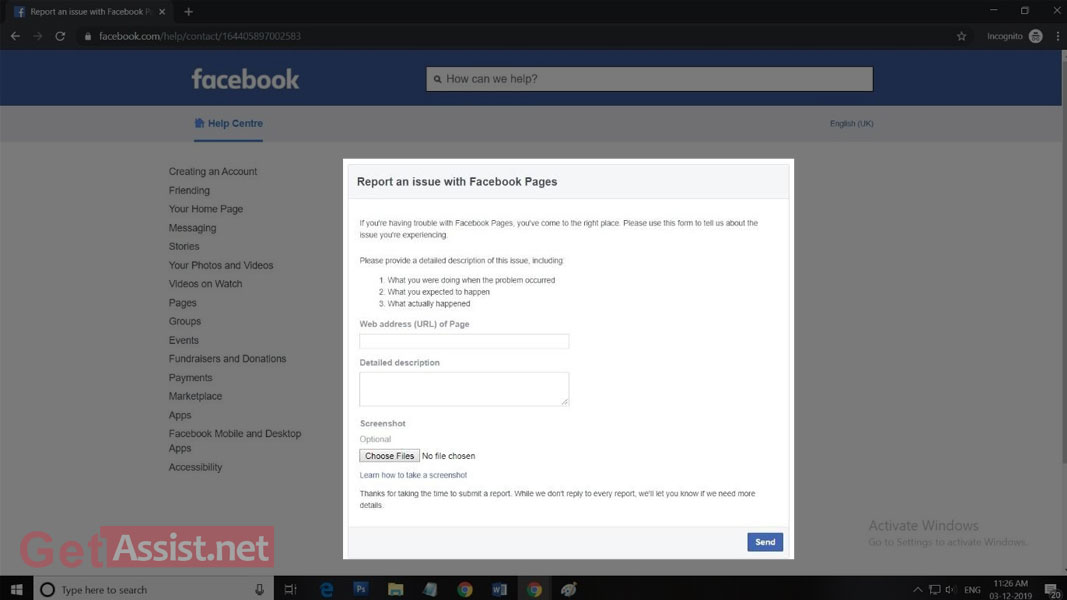This screenshot has height=600, width=1067.
Task: Click the padlock icon beside the URL
Action: pyautogui.click(x=88, y=35)
